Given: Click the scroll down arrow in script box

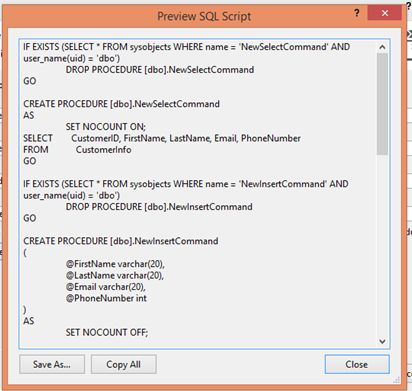Looking at the screenshot, I should [x=382, y=341].
